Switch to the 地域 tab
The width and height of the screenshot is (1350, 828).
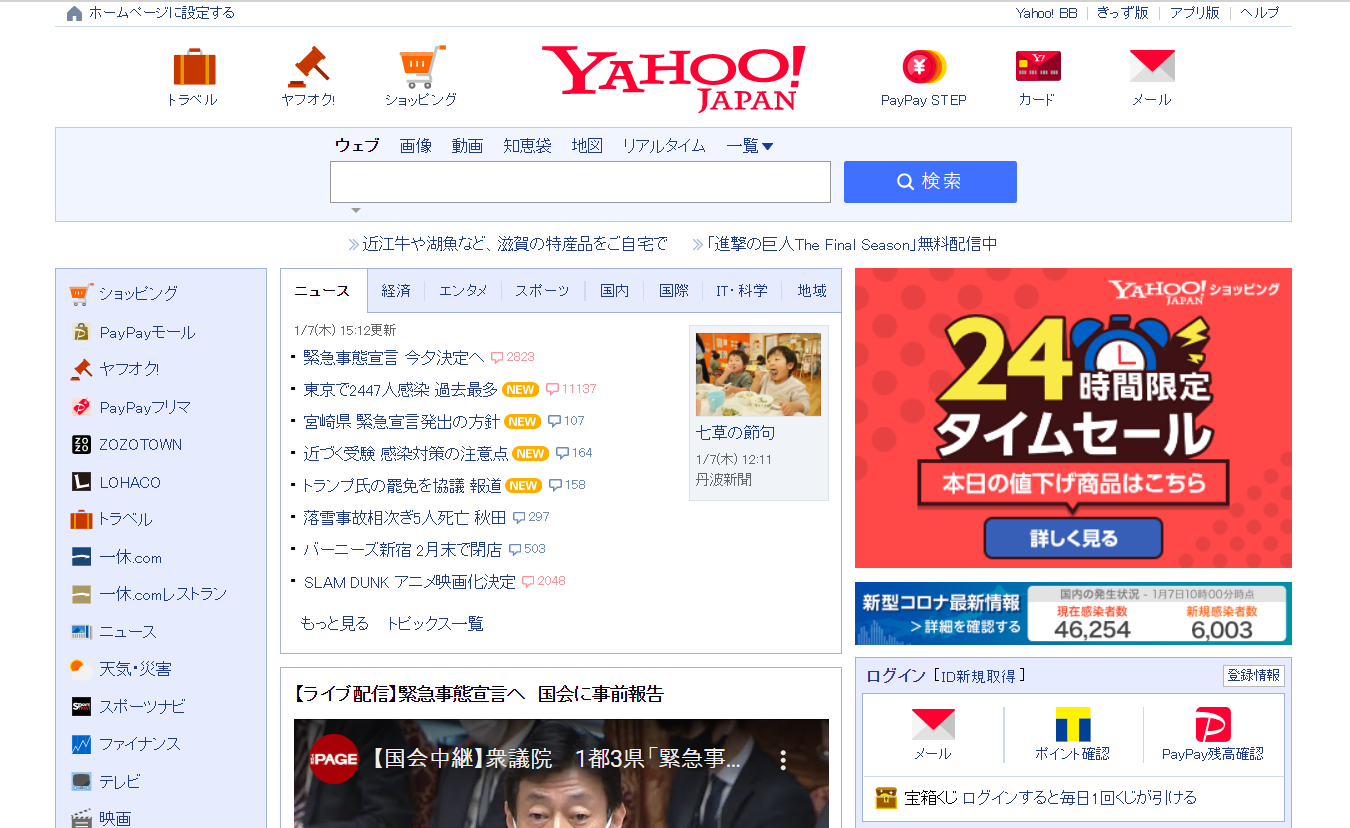[x=812, y=291]
